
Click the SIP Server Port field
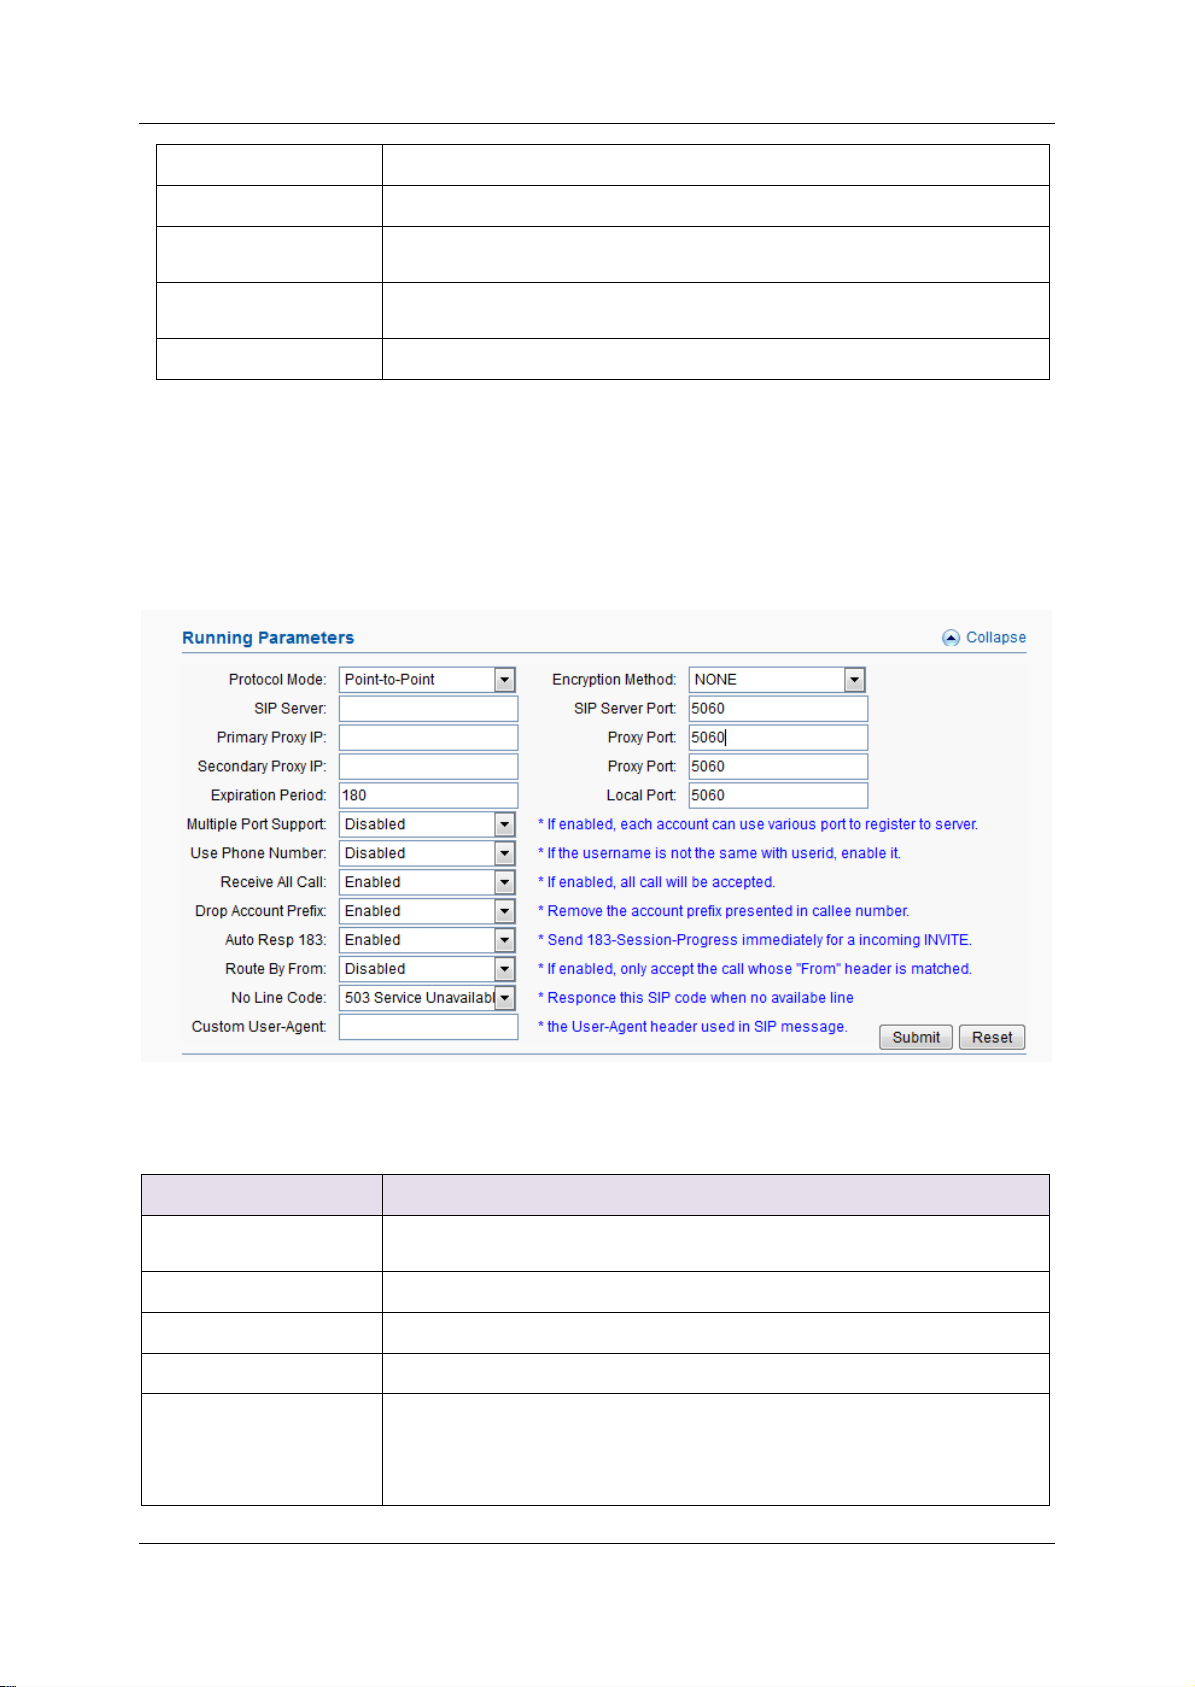(778, 709)
